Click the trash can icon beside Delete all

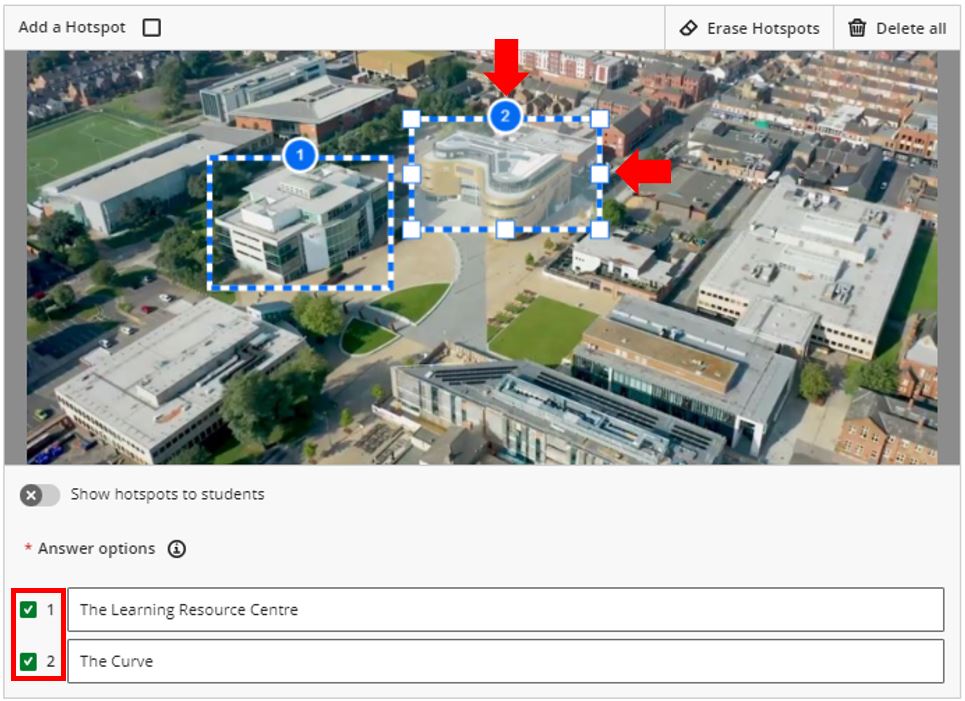click(x=857, y=28)
